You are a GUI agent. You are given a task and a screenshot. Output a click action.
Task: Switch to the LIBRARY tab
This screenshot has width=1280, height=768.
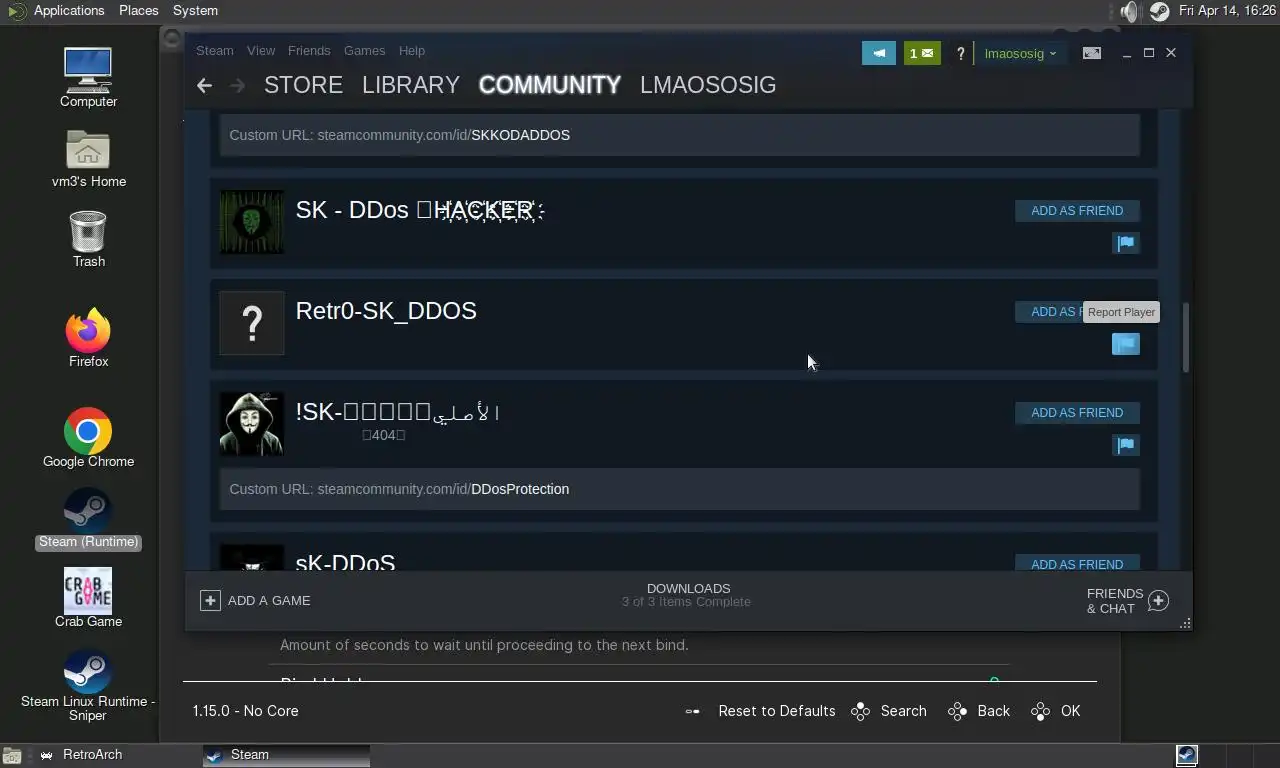point(411,85)
